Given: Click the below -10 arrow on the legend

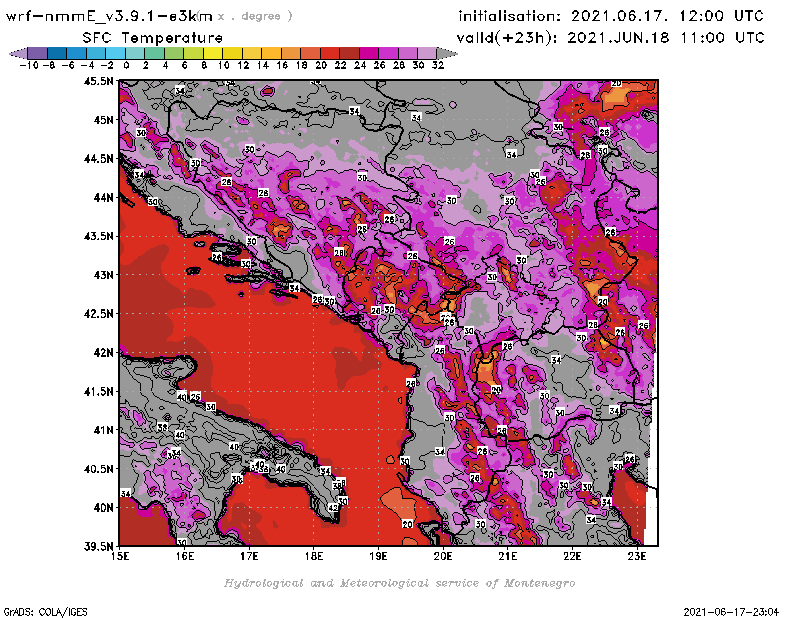Looking at the screenshot, I should click(x=18, y=53).
